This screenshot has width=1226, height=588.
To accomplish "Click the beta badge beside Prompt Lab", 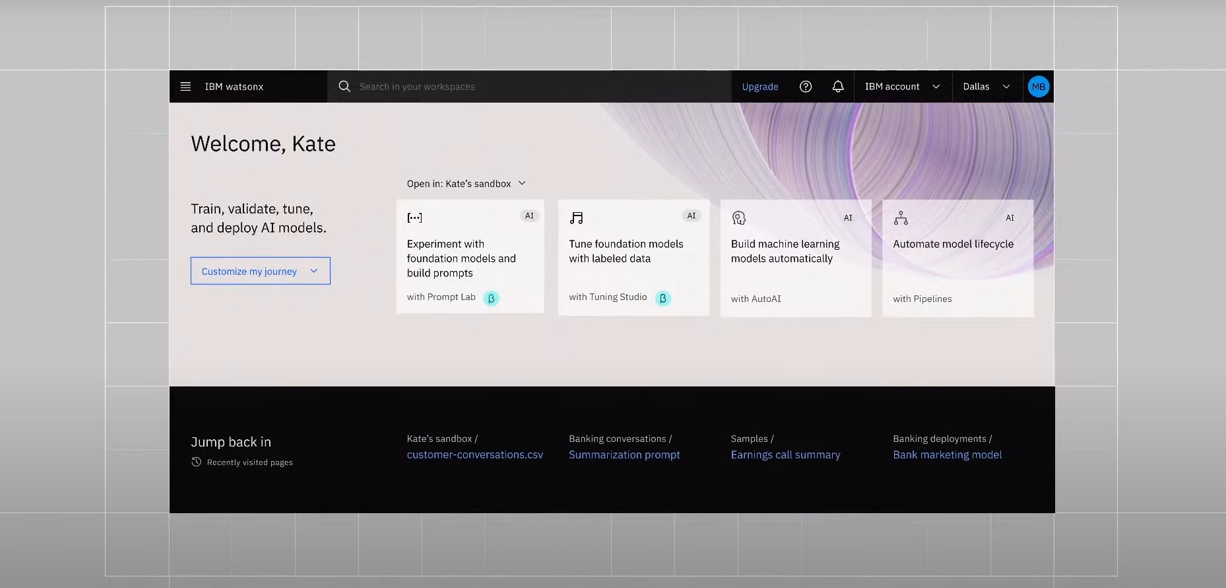I will click(491, 298).
